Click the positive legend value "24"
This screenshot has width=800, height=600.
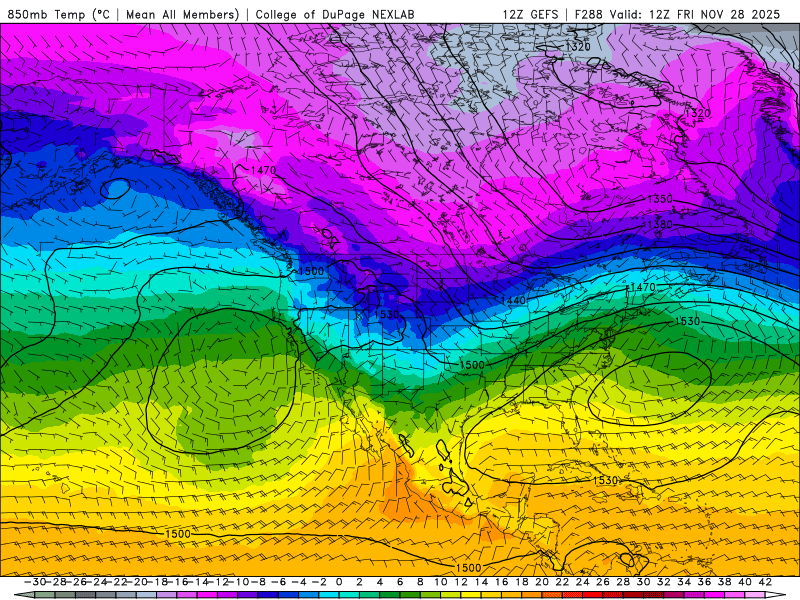[x=583, y=582]
